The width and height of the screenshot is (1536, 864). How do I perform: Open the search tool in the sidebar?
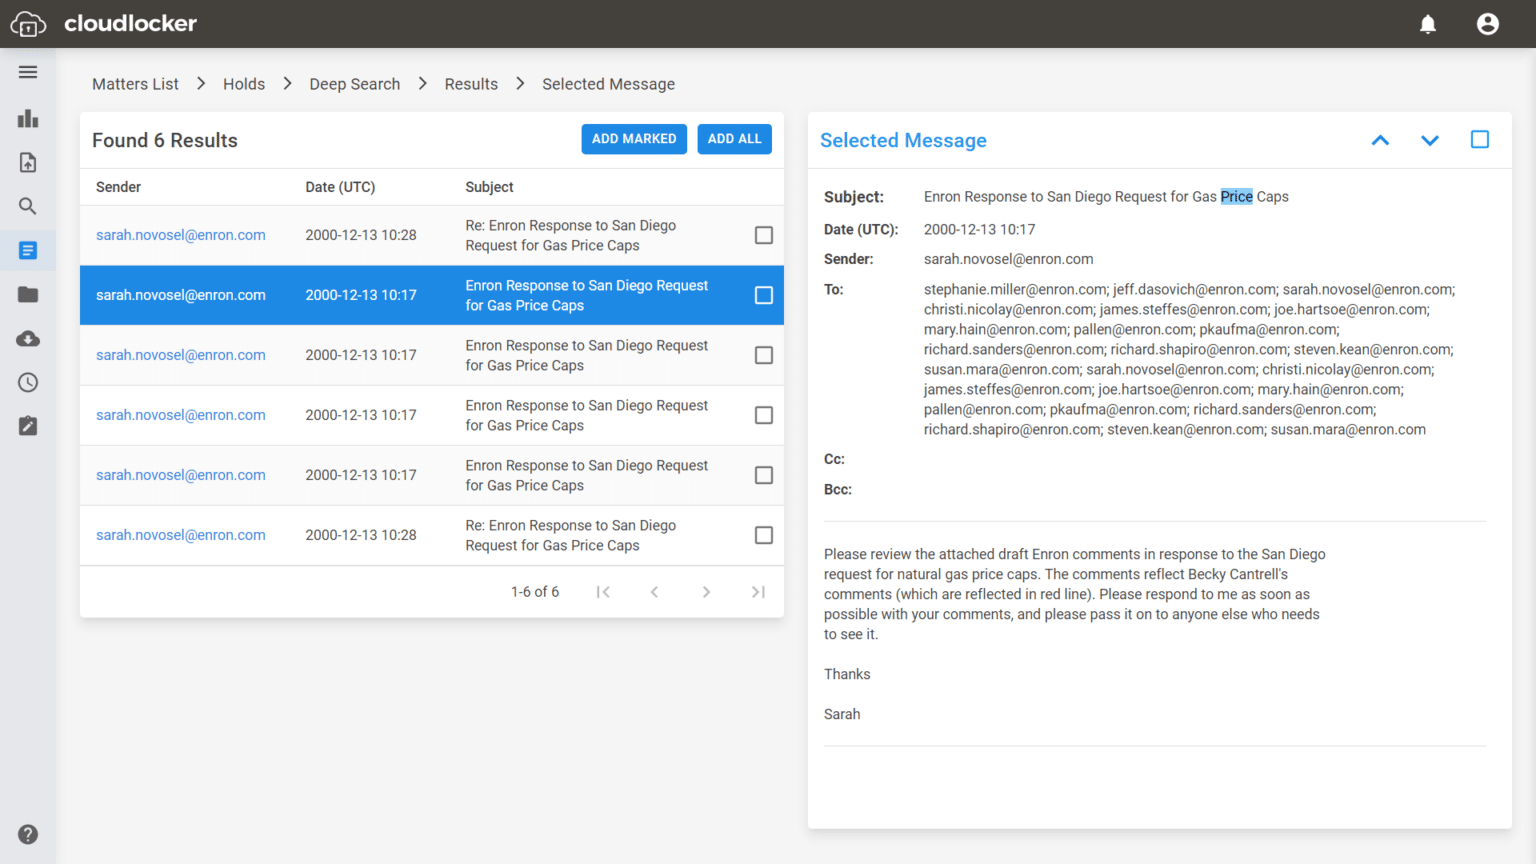click(27, 206)
